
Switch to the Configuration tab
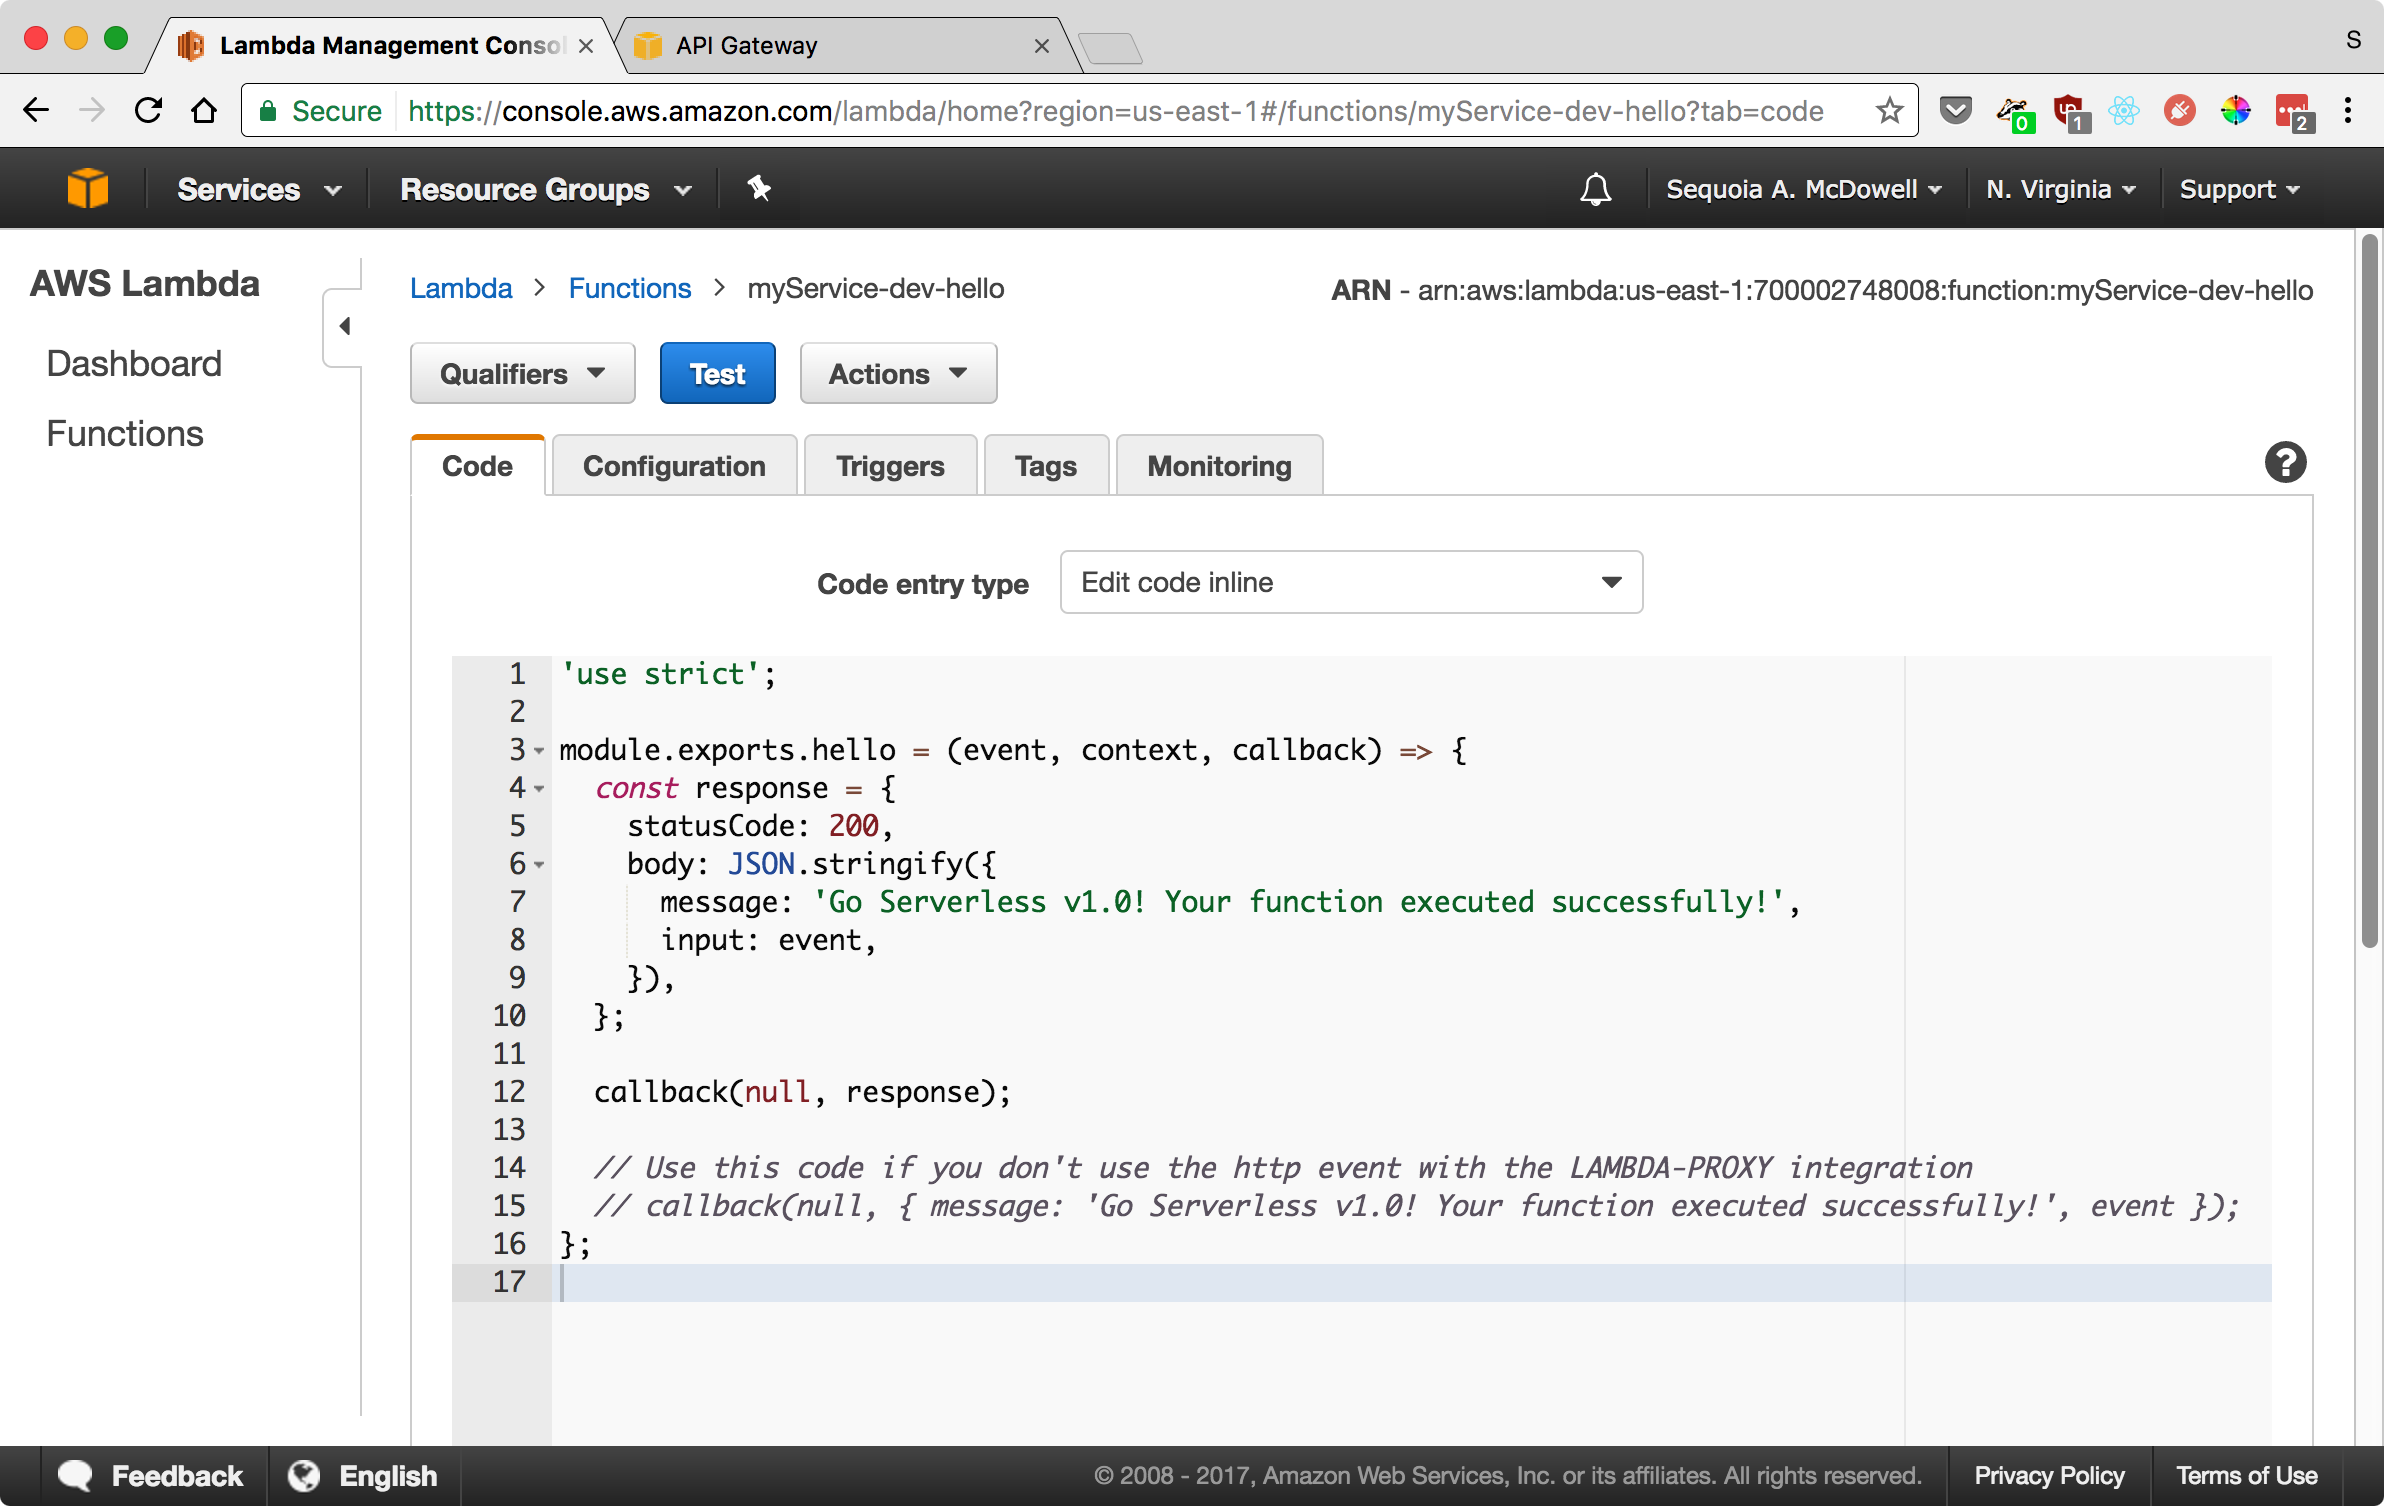coord(674,466)
